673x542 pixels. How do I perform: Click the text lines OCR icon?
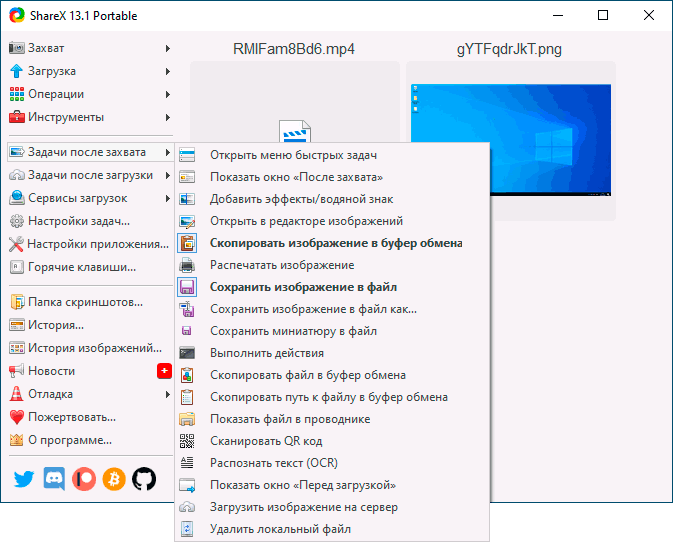coord(187,463)
